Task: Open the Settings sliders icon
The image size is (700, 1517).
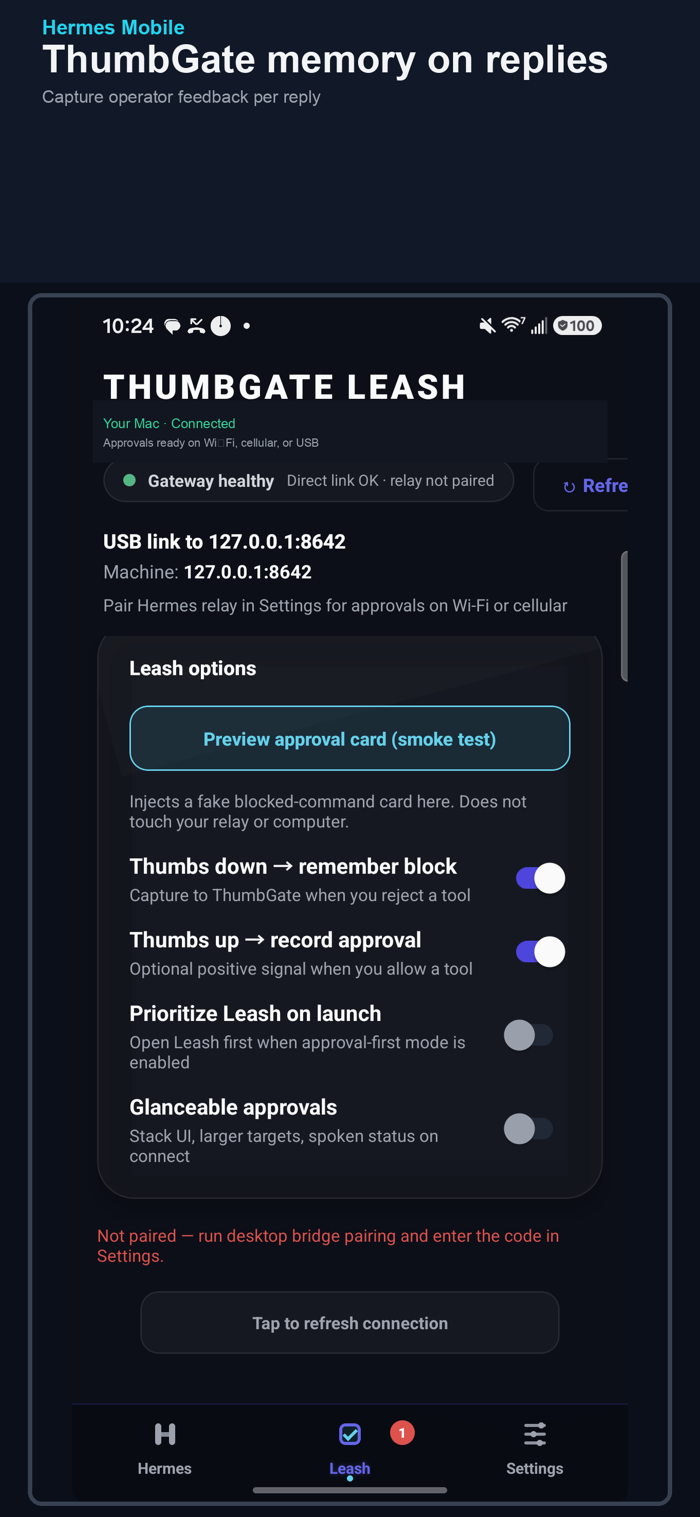Action: [535, 1434]
